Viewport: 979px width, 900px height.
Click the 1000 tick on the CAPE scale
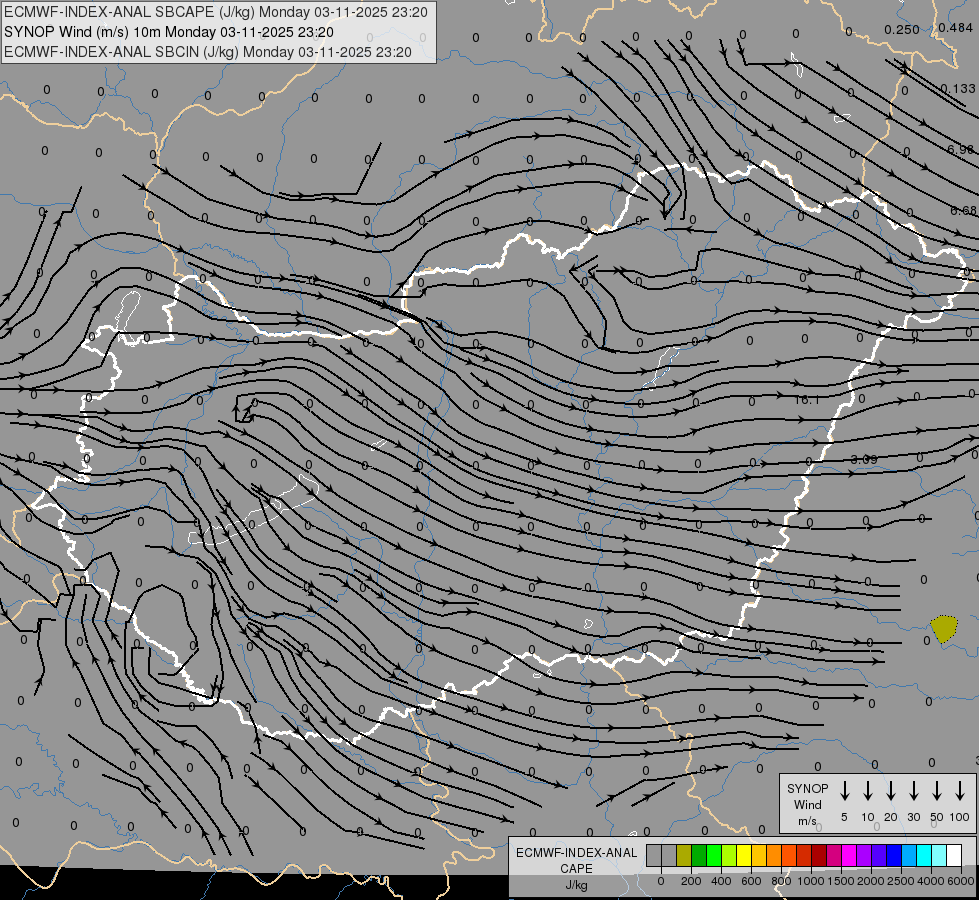point(811,881)
